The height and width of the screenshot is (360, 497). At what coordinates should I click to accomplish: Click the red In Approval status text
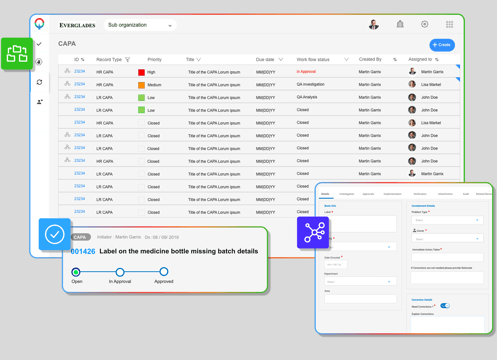(306, 71)
